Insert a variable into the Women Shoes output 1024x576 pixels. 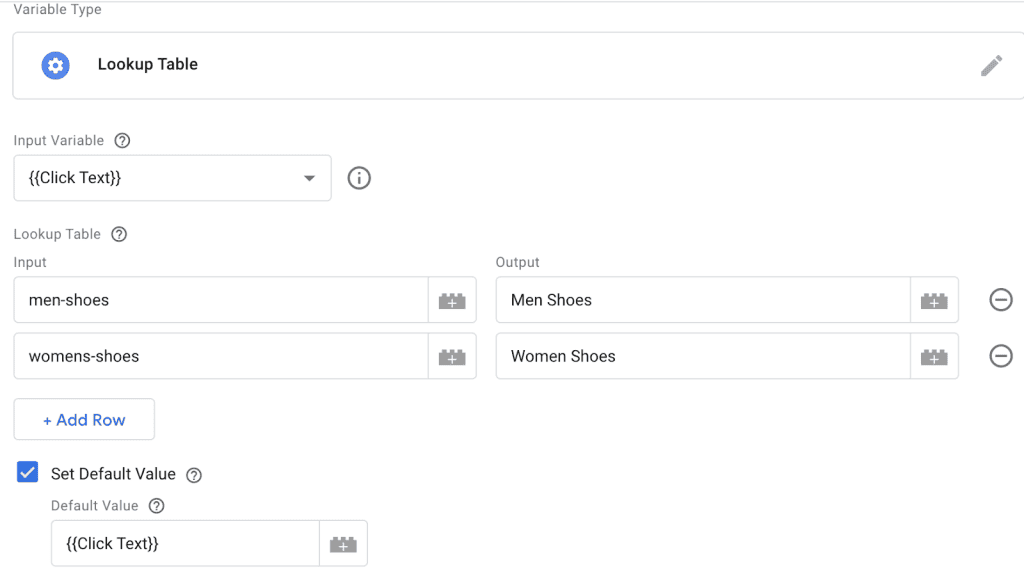click(934, 356)
